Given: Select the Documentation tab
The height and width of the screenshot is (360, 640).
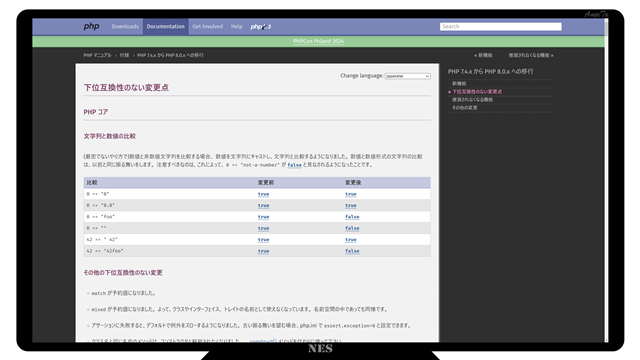Looking at the screenshot, I should pyautogui.click(x=165, y=27).
